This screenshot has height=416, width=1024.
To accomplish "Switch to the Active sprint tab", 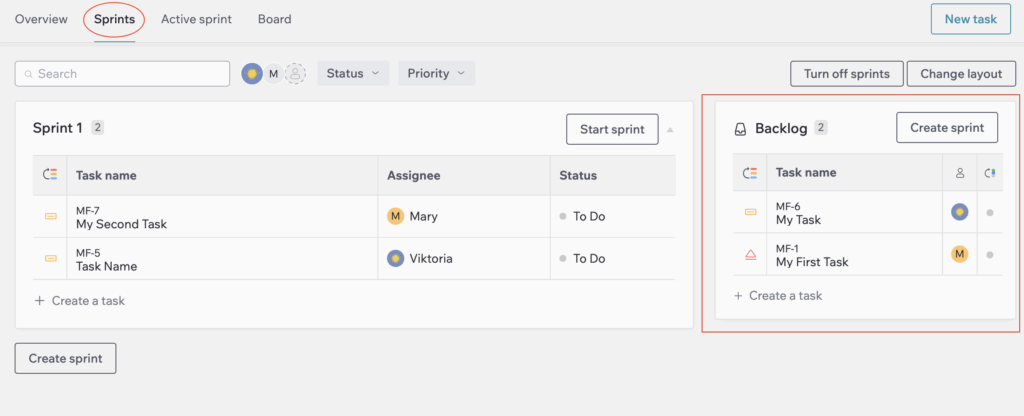I will coord(197,20).
